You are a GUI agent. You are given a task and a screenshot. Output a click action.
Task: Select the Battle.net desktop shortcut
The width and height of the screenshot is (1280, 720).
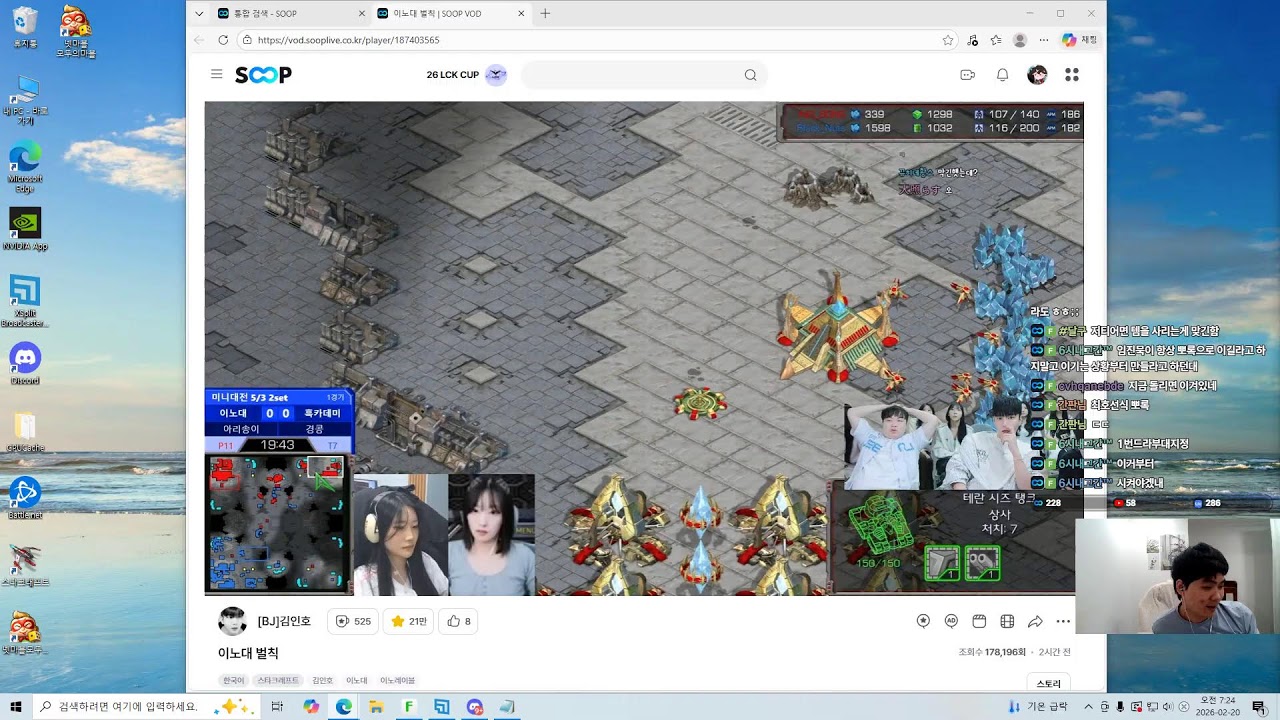(x=25, y=498)
